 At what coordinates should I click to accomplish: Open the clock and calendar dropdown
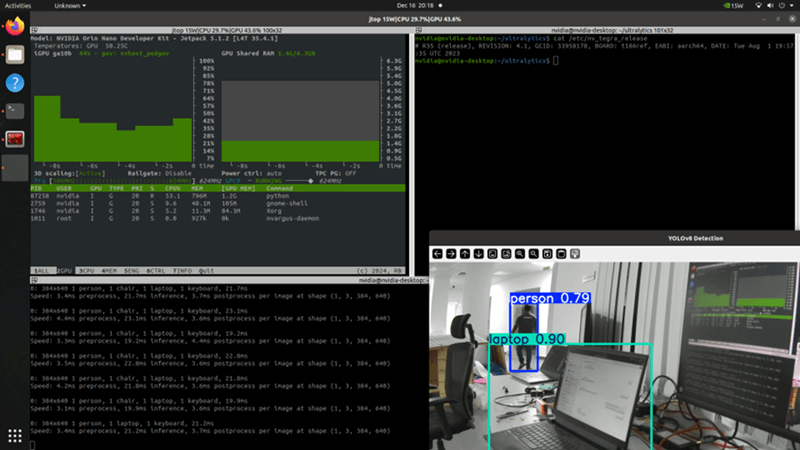399,5
